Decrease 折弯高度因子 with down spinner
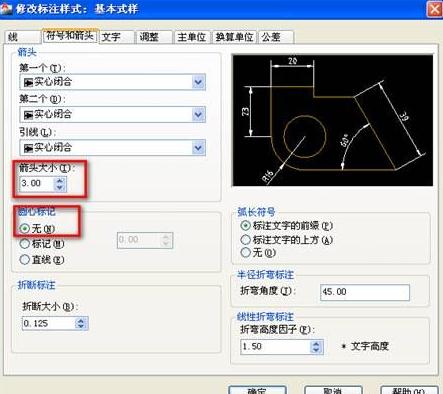 tap(316, 350)
